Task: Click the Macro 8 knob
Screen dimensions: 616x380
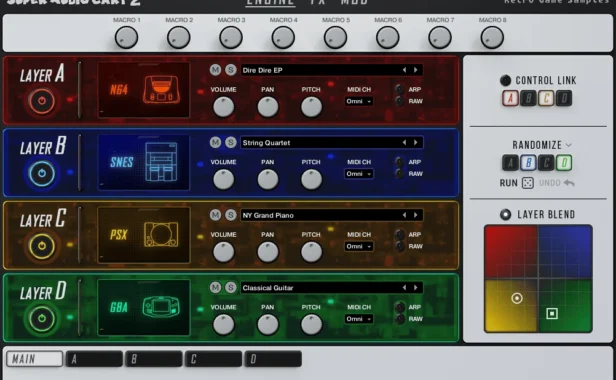Action: pos(492,38)
